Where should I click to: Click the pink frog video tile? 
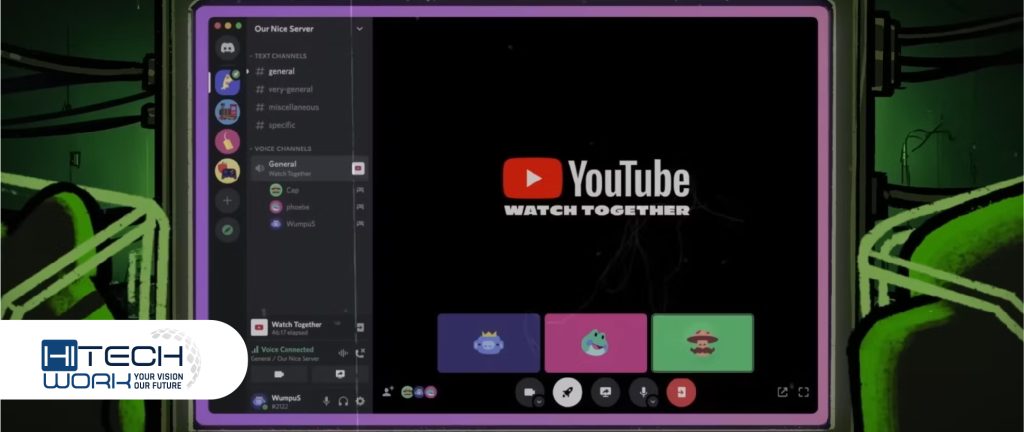[x=596, y=343]
